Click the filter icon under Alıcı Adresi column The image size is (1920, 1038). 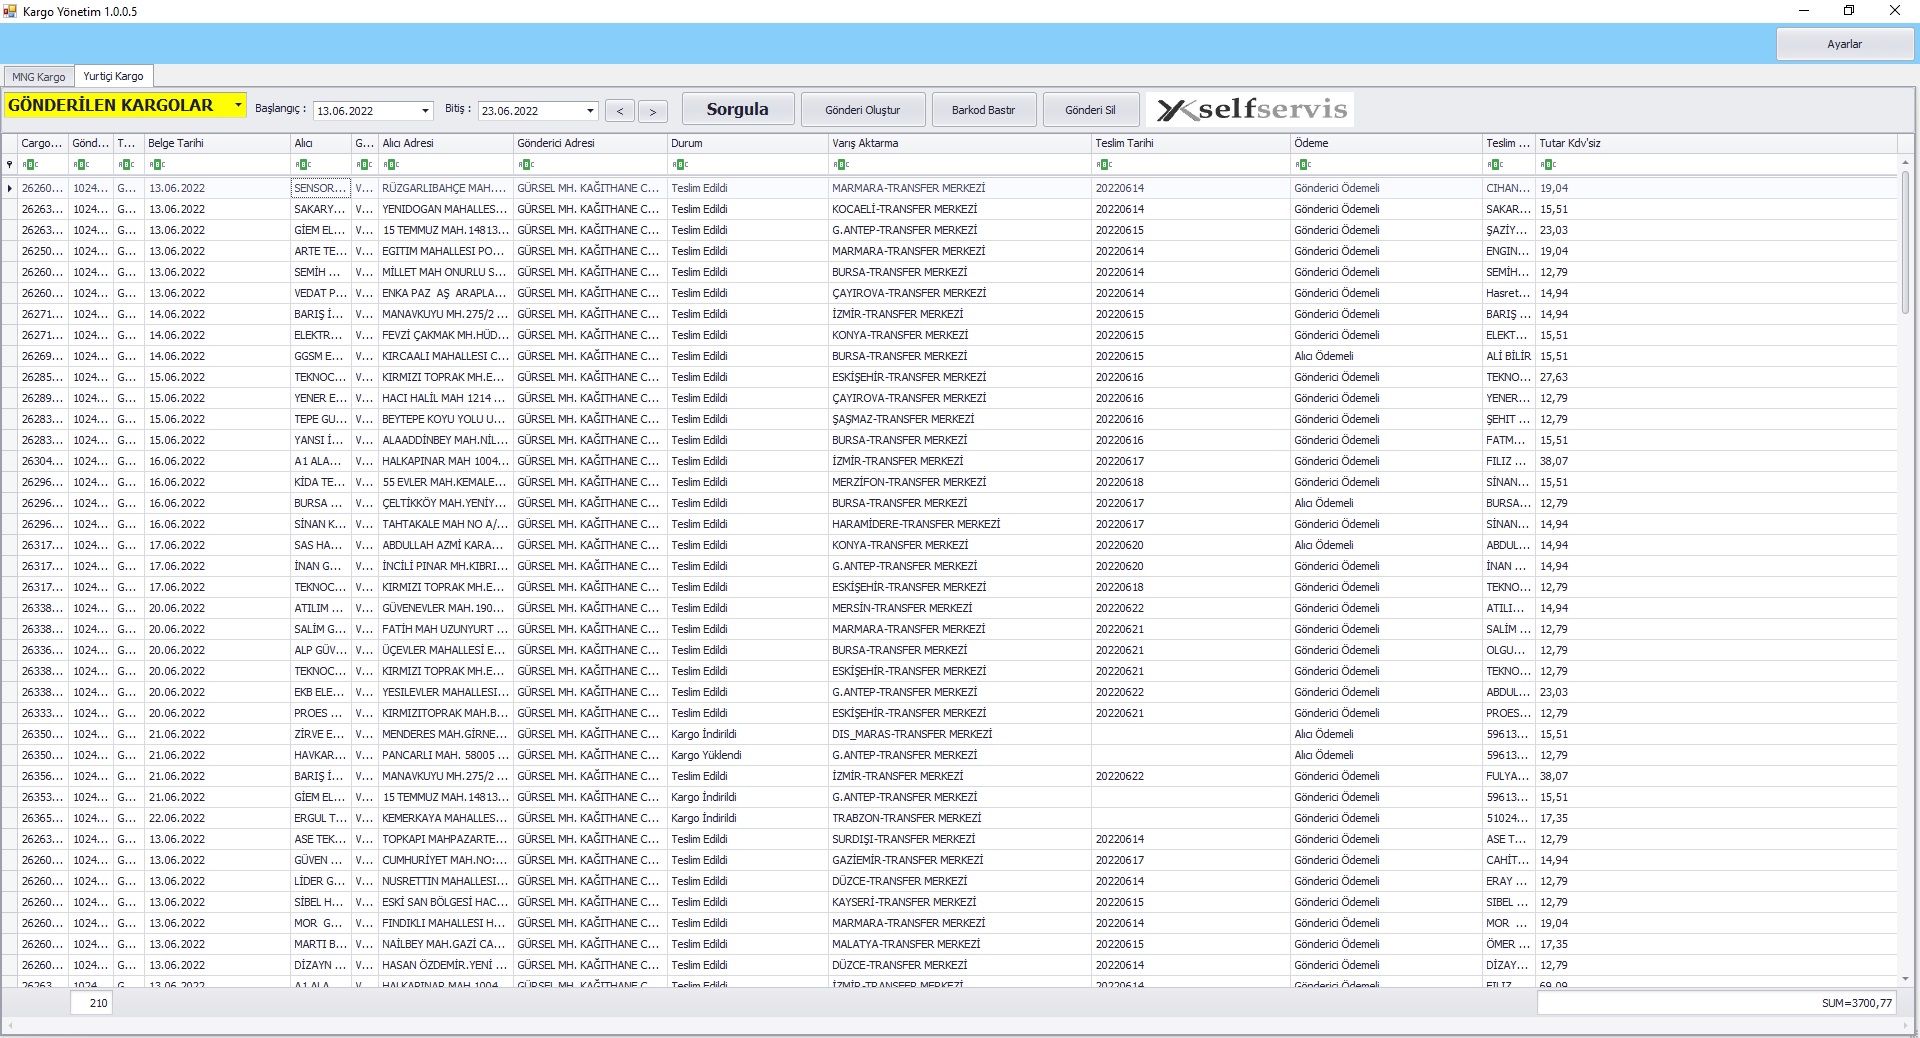coord(391,165)
